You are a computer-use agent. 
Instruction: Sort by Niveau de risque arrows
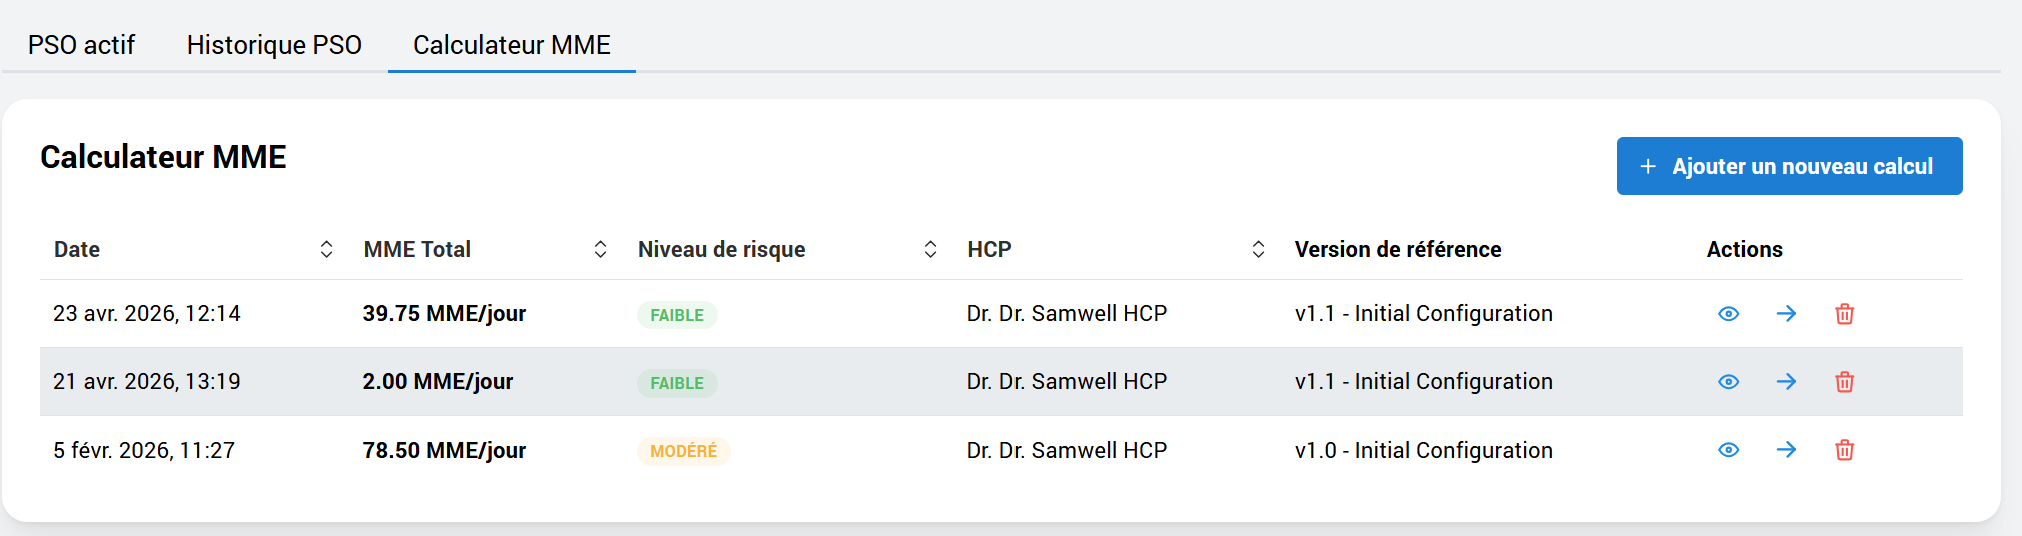coord(930,249)
